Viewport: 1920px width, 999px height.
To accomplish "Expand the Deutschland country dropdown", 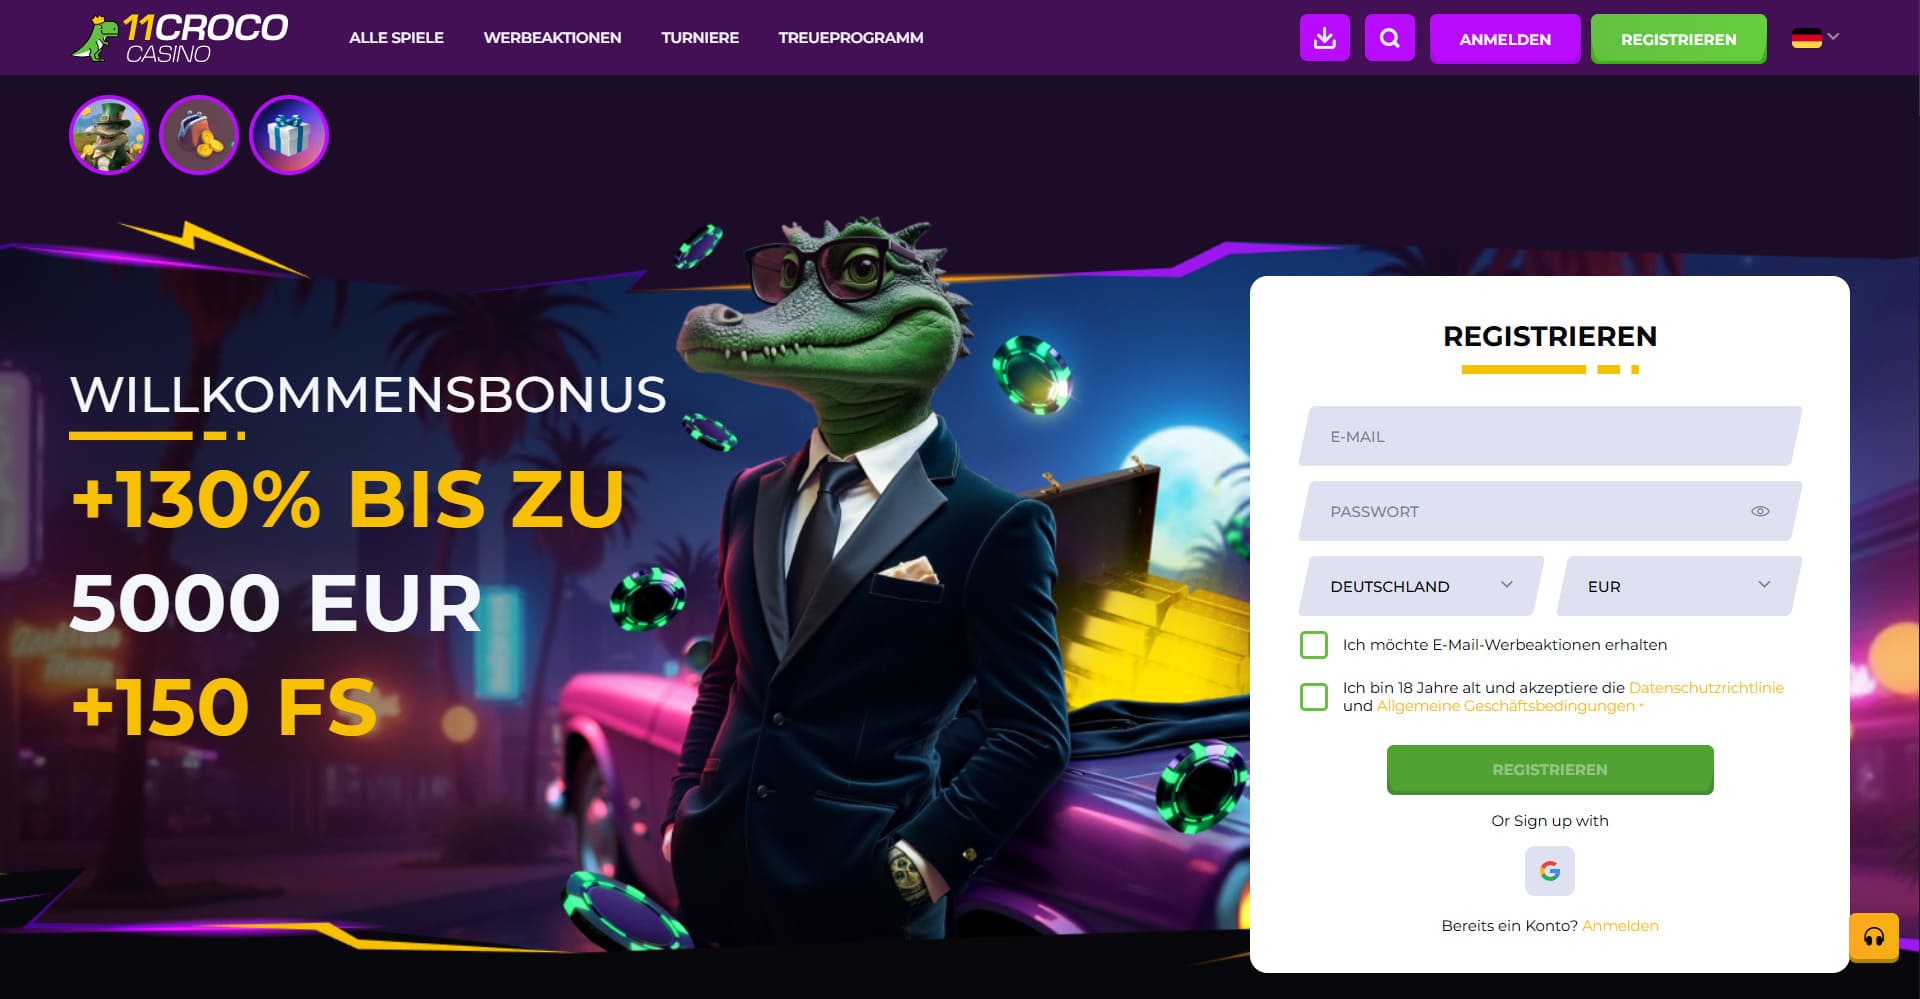I will pos(1421,586).
